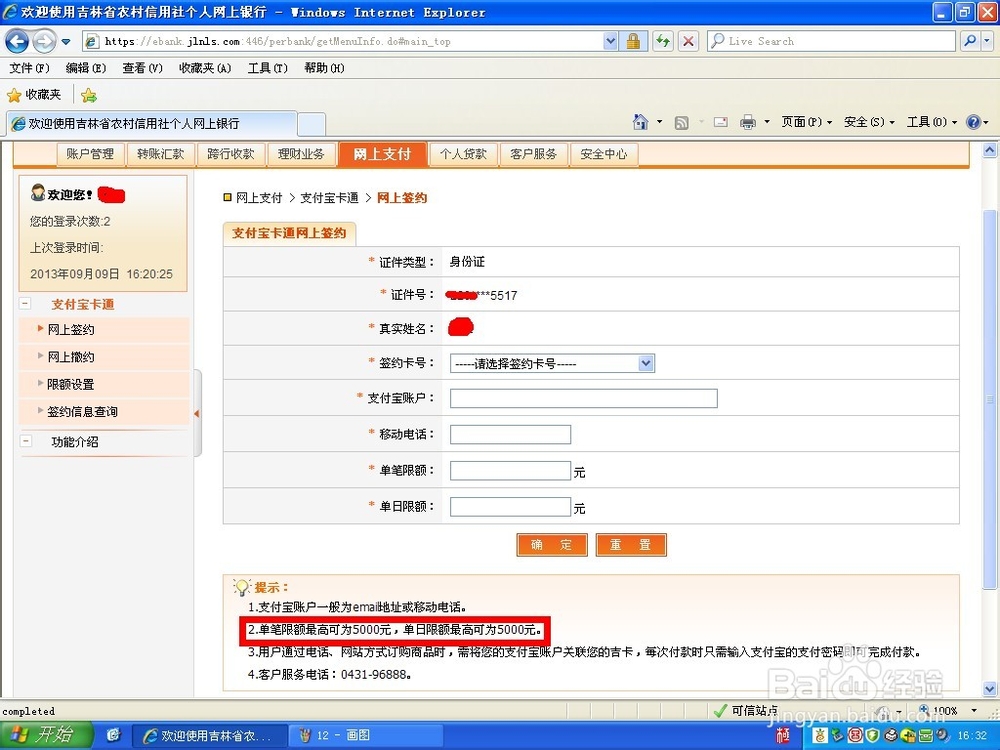The height and width of the screenshot is (750, 1000).
Task: Open the 工具(O) command bar dropdown
Action: pyautogui.click(x=931, y=122)
